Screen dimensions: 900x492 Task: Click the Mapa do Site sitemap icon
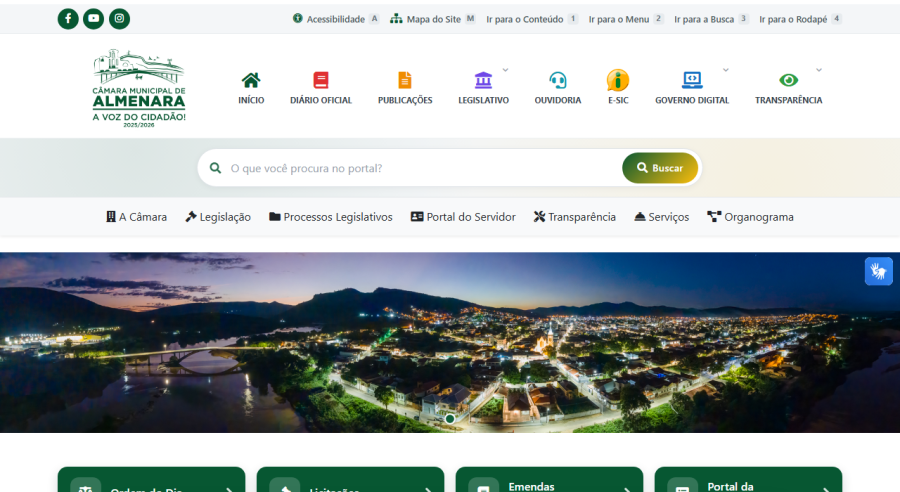coord(396,19)
